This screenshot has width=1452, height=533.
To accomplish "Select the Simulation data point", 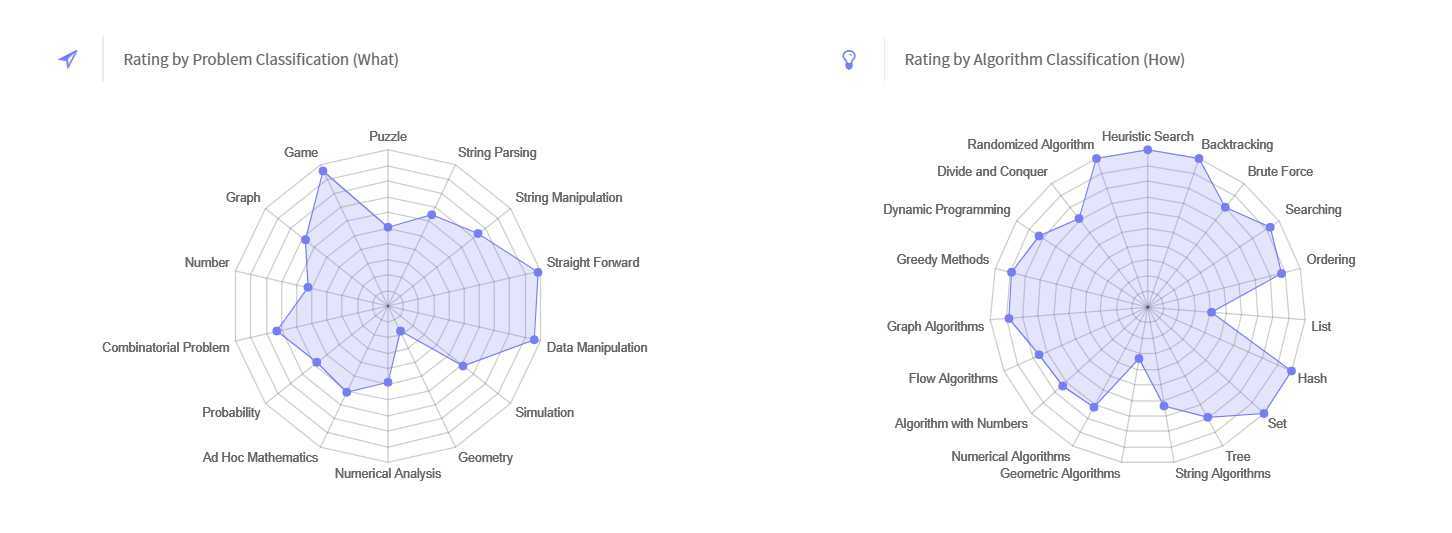I will click(462, 366).
